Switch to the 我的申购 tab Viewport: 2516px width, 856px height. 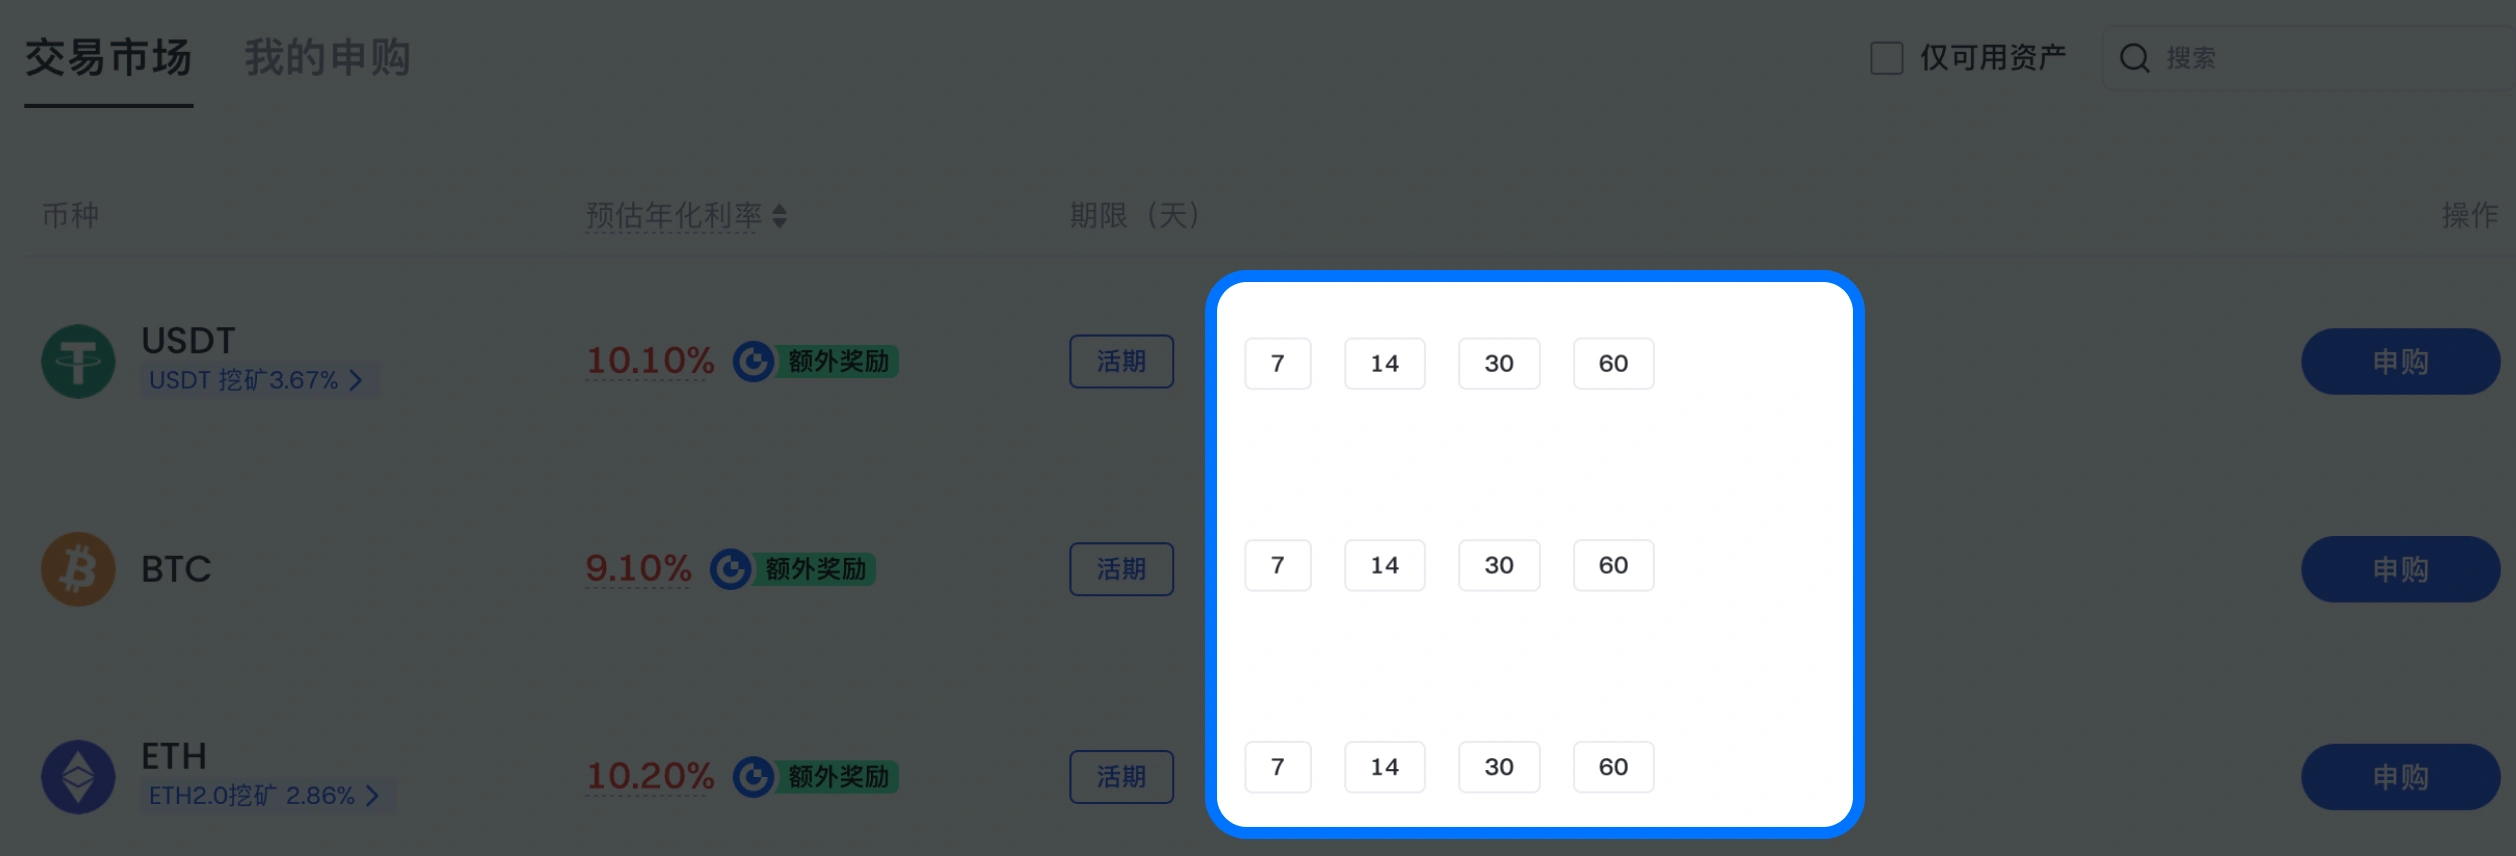click(327, 58)
